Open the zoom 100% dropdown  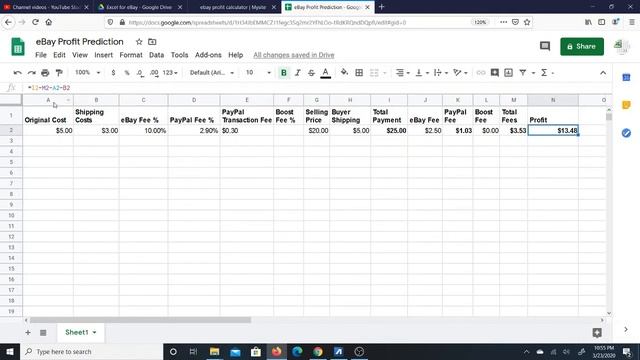(x=87, y=73)
